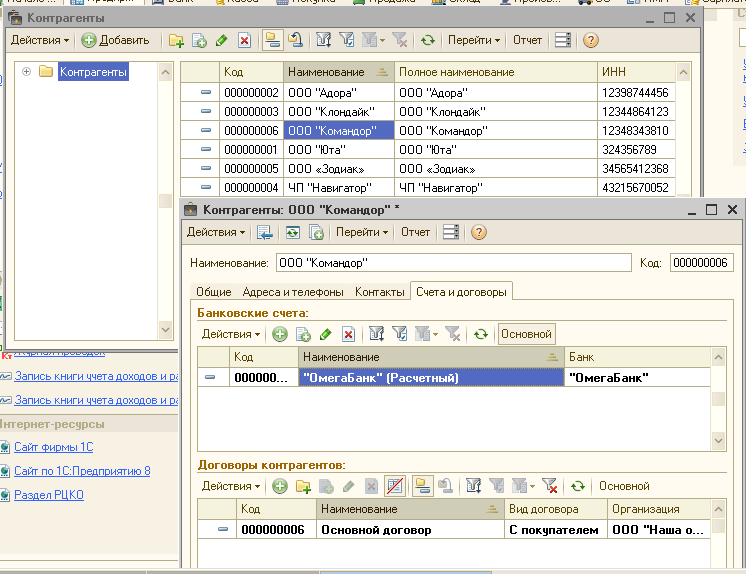The image size is (746, 574).
Task: Click the Наименование input field
Action: tap(453, 263)
